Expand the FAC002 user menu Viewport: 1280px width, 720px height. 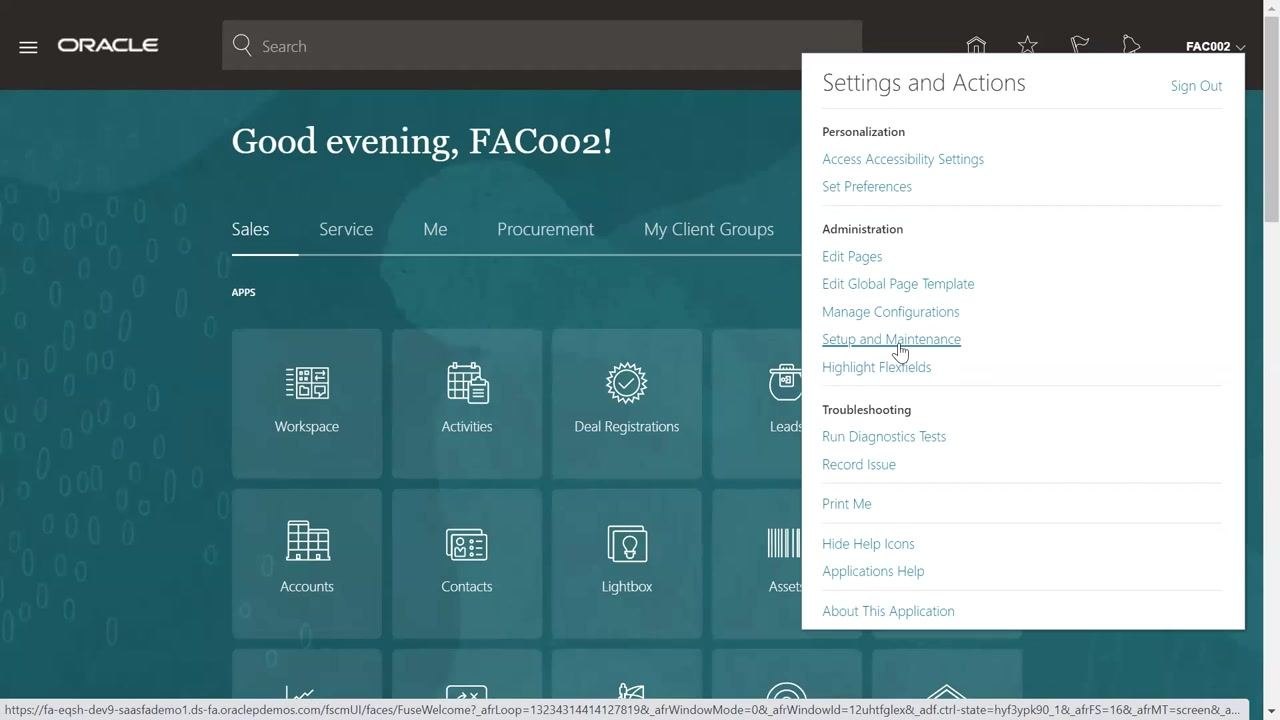(1215, 46)
